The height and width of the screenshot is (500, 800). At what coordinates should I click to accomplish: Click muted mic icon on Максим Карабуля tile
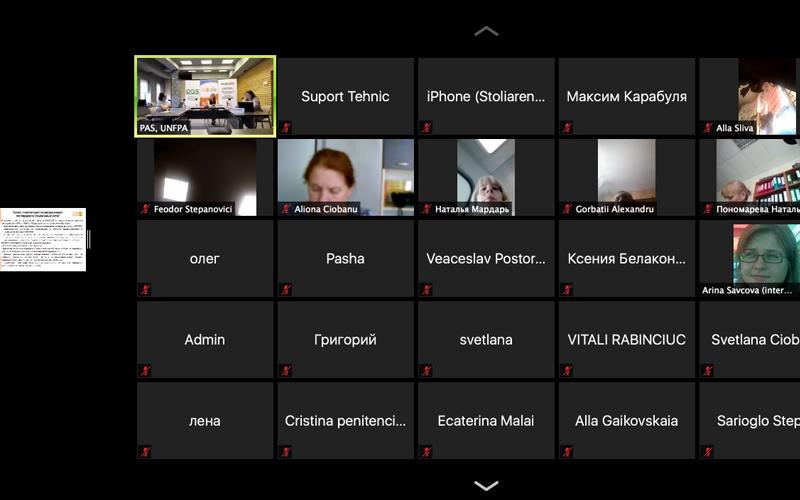click(567, 128)
